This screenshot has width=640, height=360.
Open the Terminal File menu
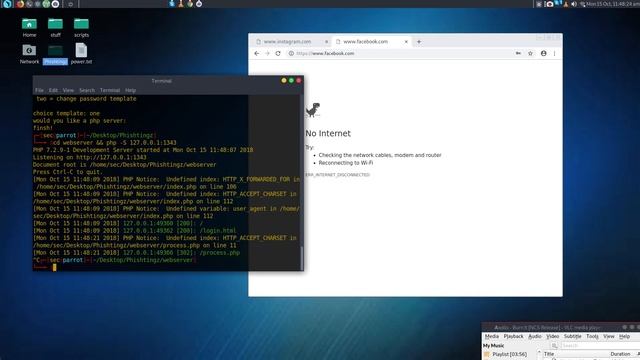click(x=39, y=90)
